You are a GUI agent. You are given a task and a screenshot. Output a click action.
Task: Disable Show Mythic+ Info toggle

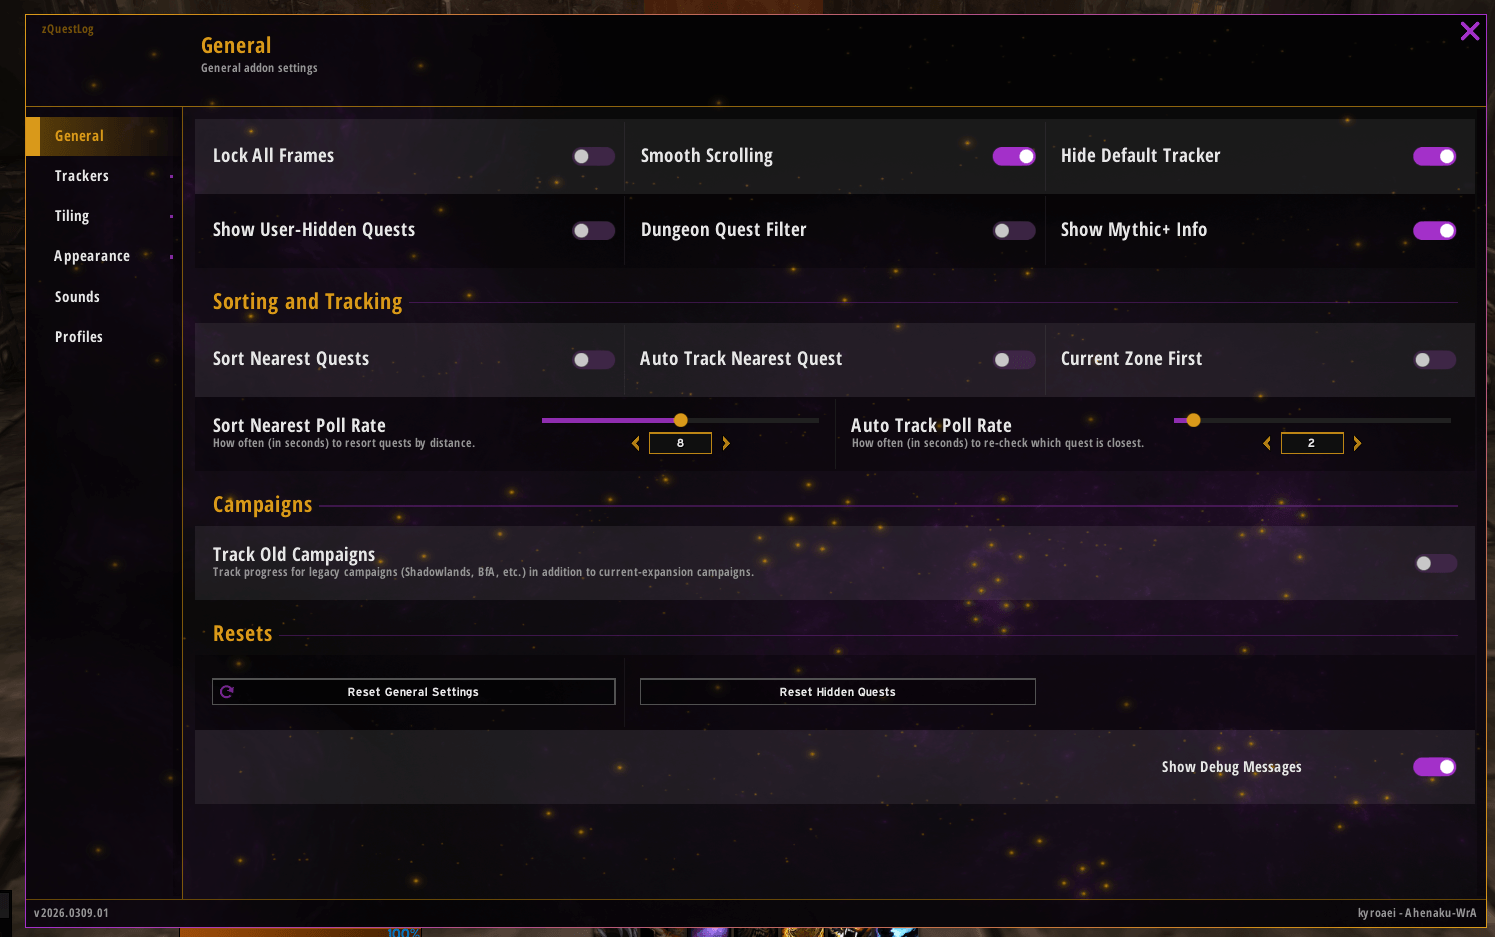coord(1434,230)
